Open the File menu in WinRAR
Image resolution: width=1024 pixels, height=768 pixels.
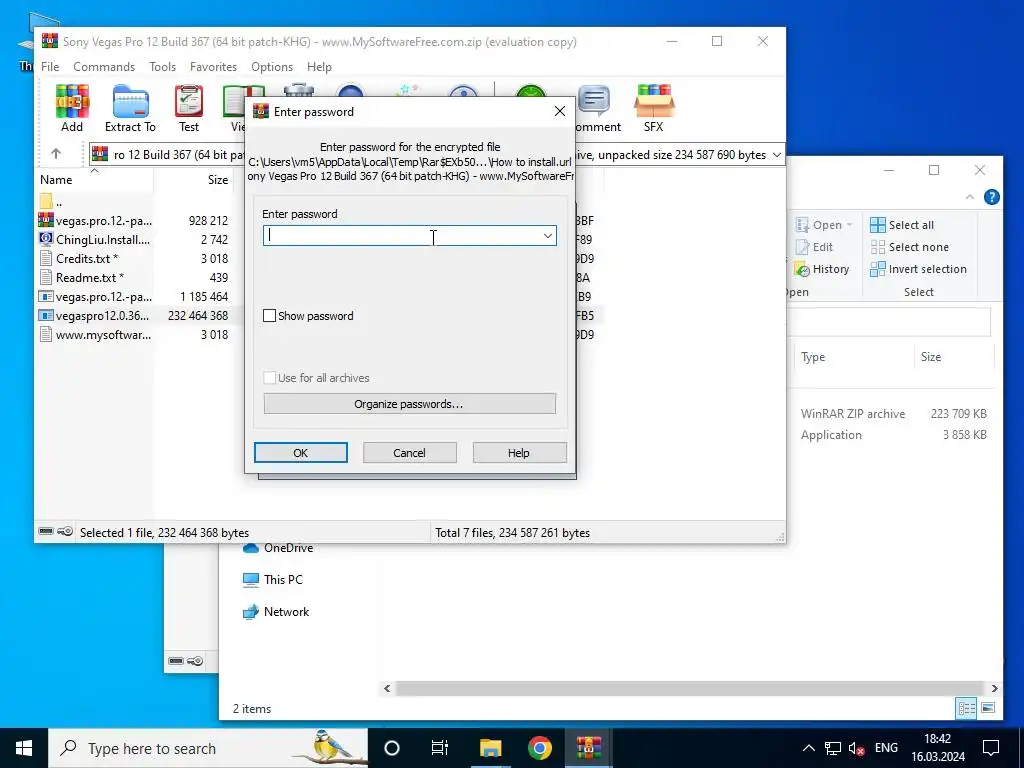50,67
